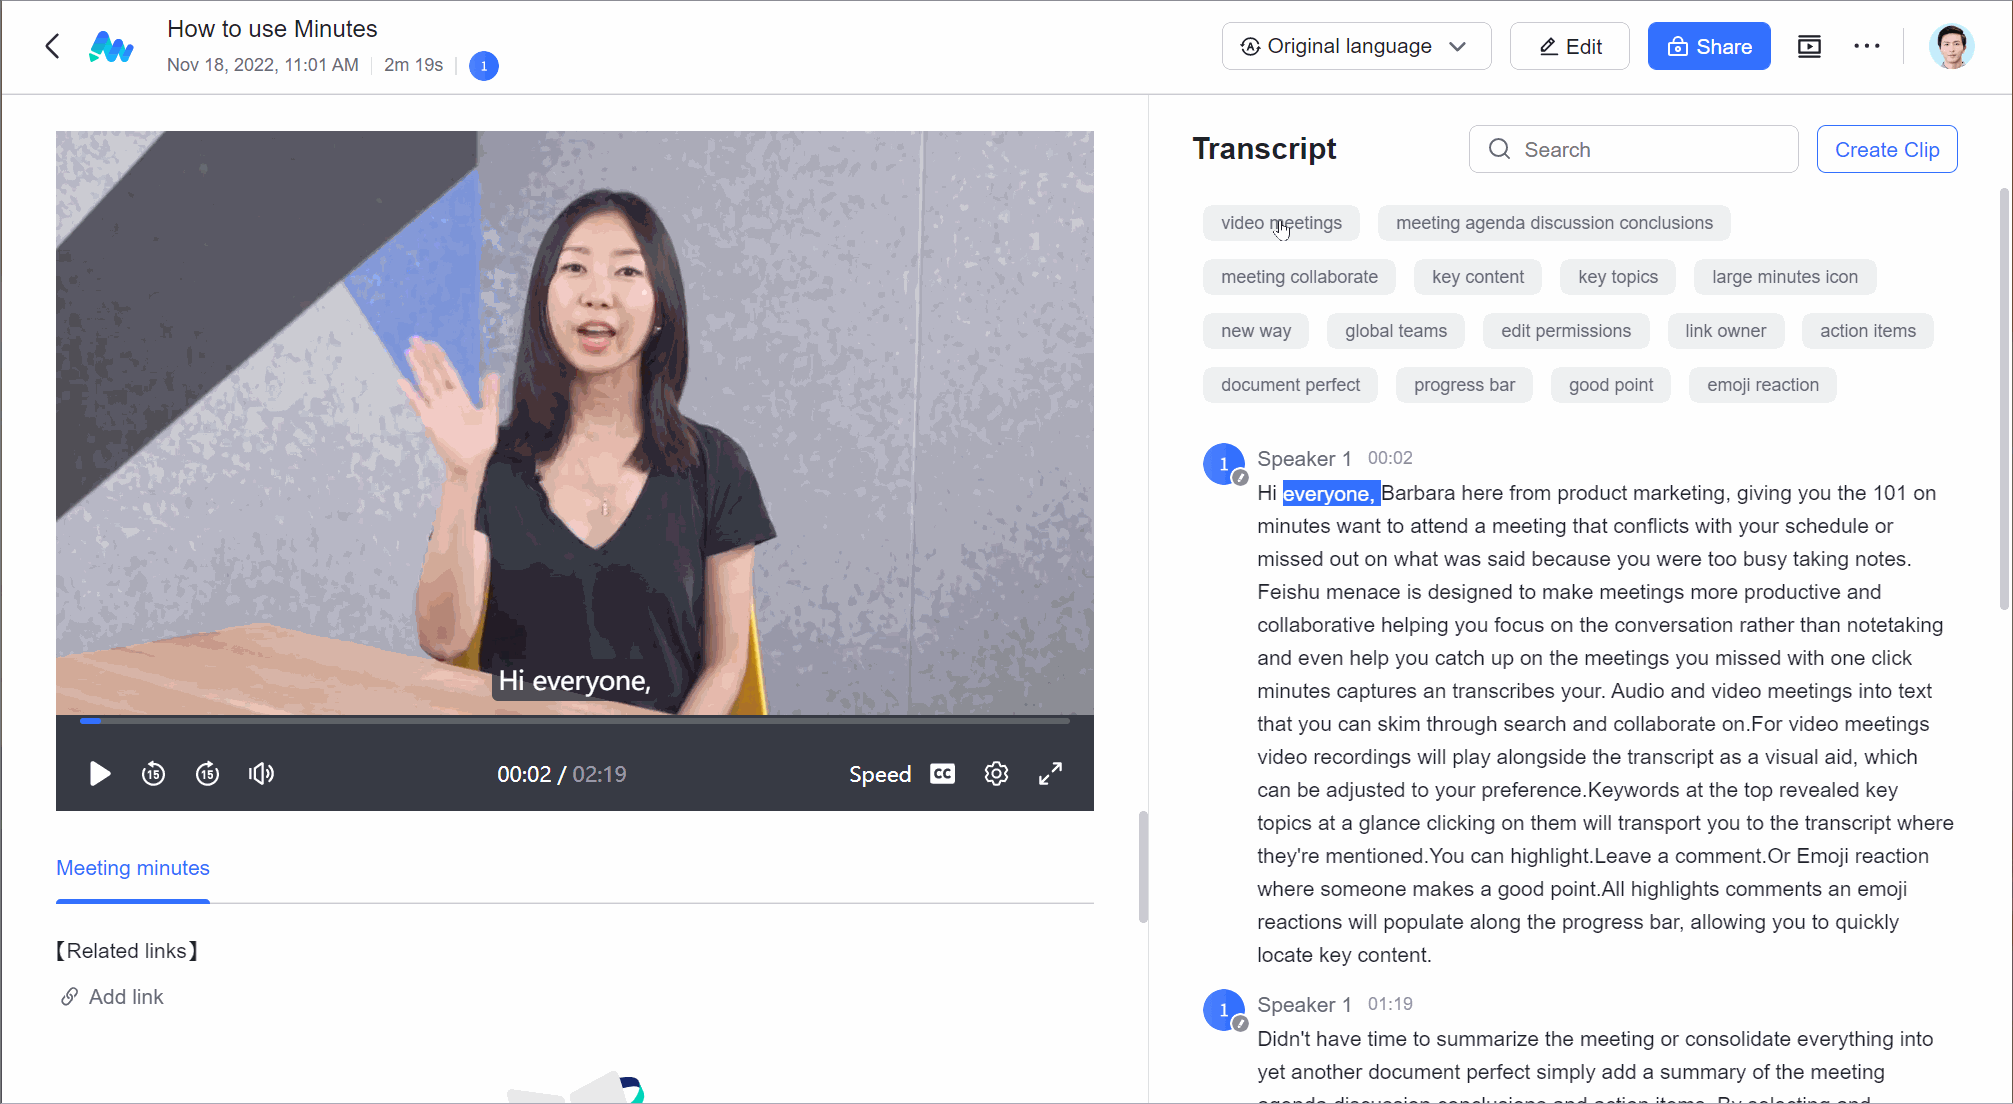Viewport: 2013px width, 1104px height.
Task: Open the Original language dropdown
Action: pyautogui.click(x=1356, y=46)
